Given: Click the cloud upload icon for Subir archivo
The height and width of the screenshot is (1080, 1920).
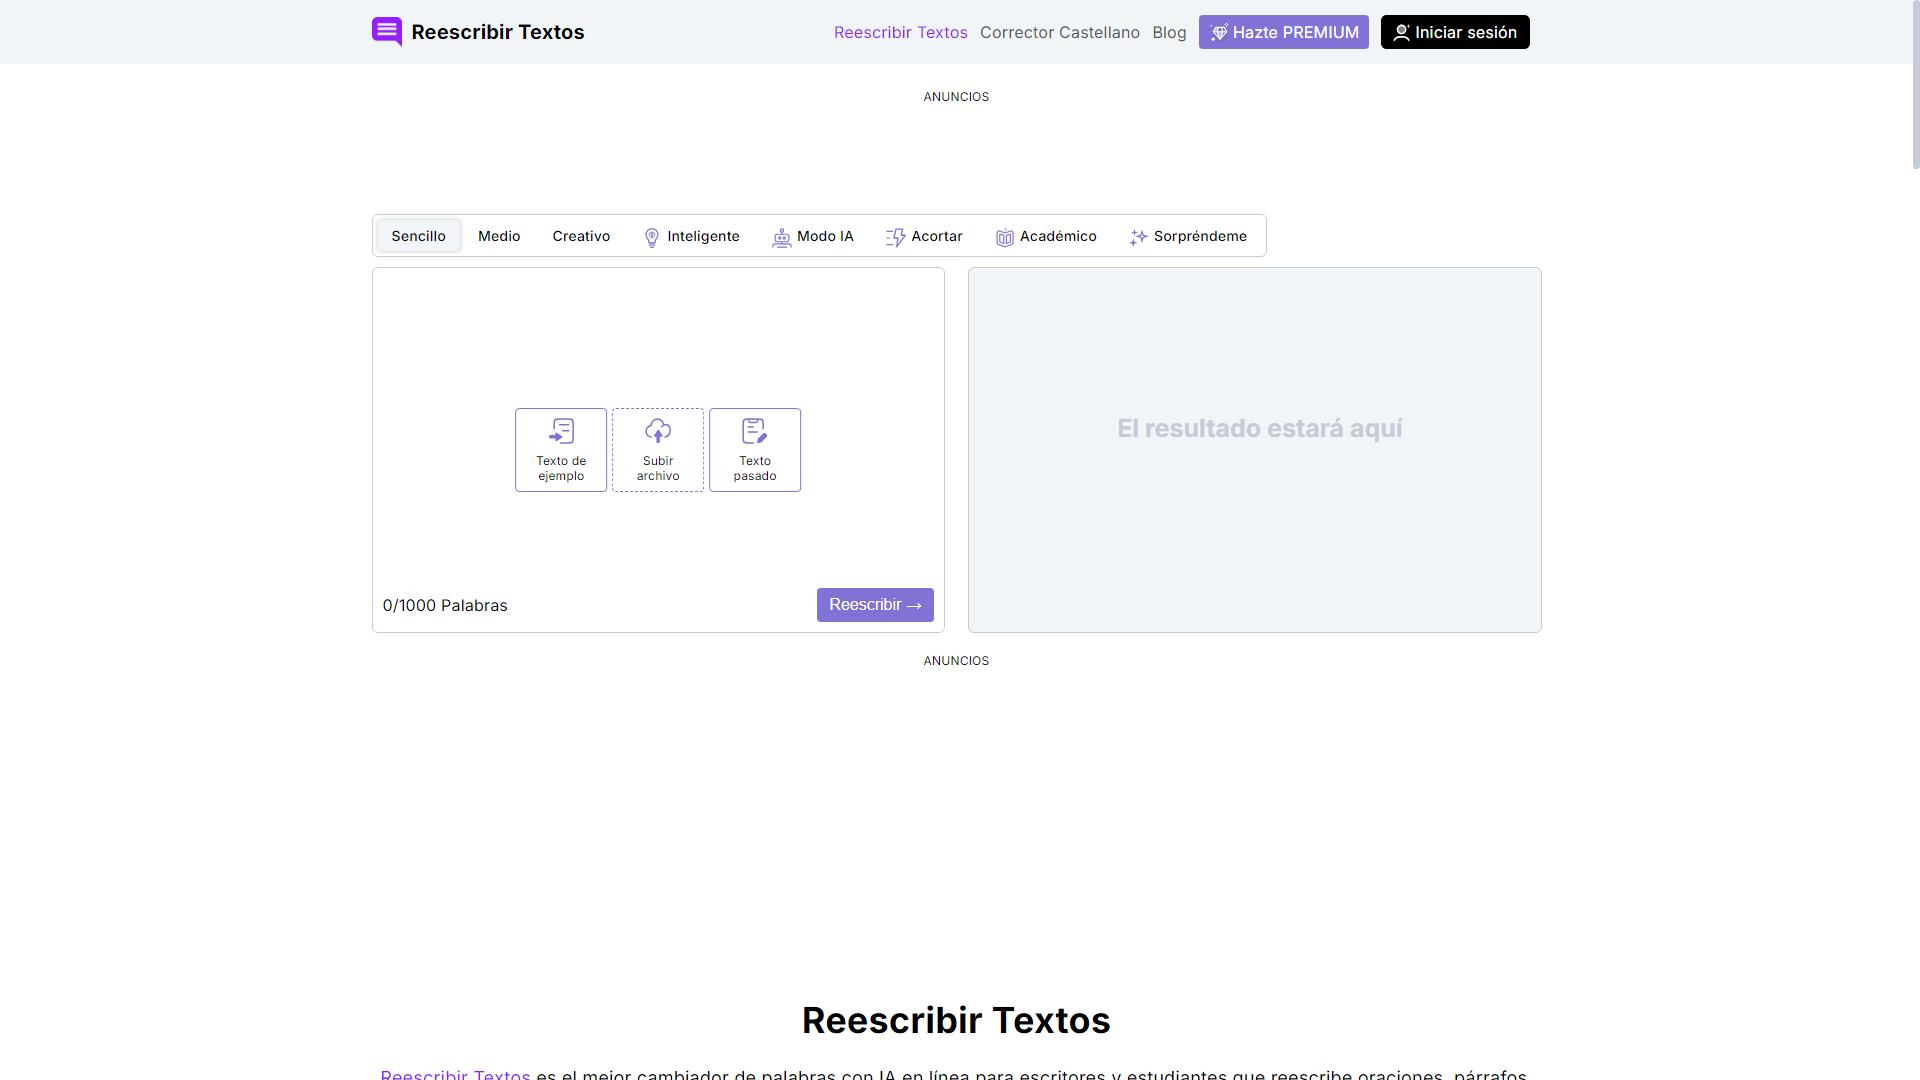Looking at the screenshot, I should pos(657,432).
